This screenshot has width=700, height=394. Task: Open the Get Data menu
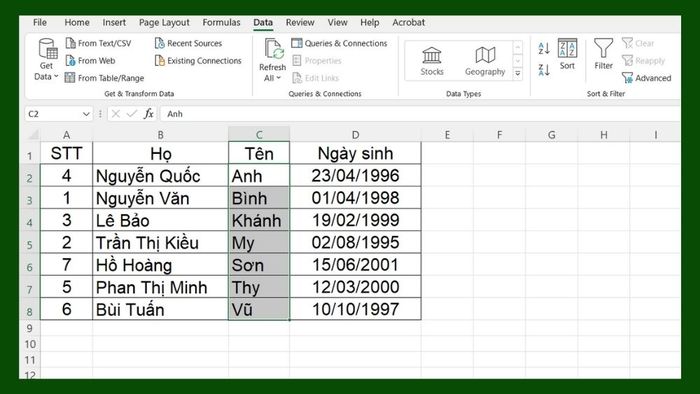coord(47,60)
